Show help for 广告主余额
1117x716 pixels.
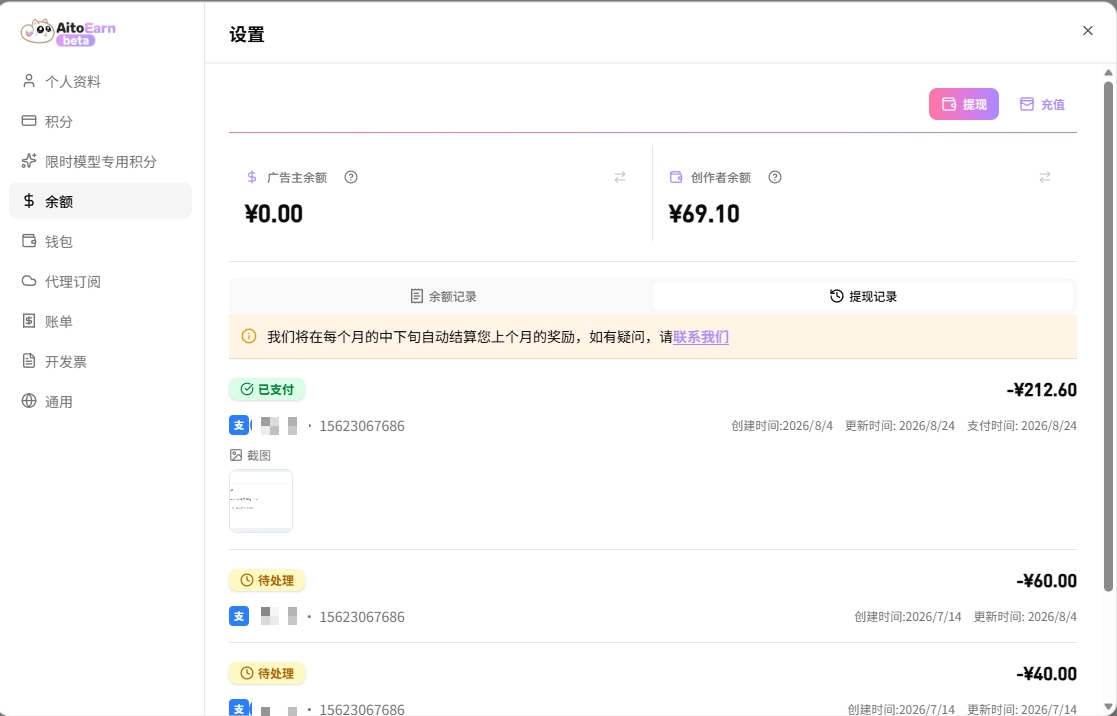350,177
